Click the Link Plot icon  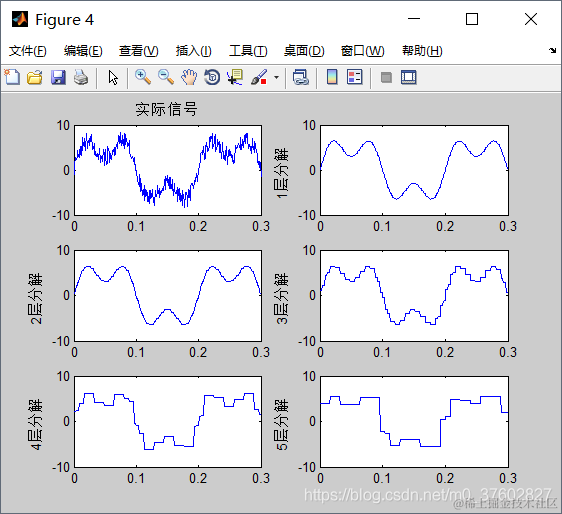[x=300, y=77]
